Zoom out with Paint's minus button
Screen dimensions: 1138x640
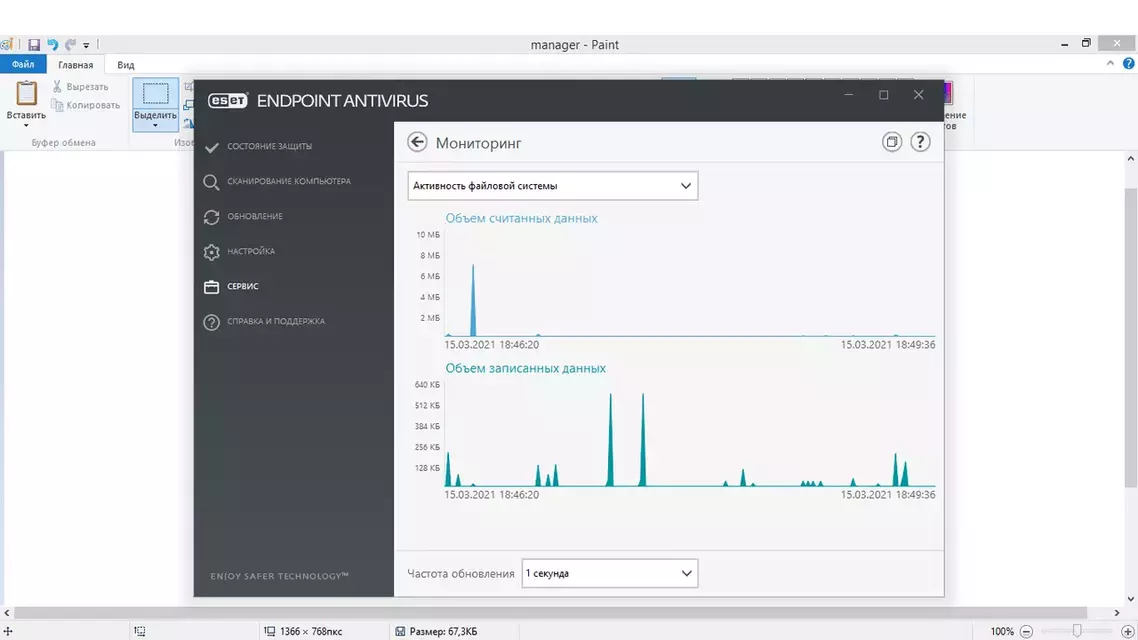coord(1026,631)
